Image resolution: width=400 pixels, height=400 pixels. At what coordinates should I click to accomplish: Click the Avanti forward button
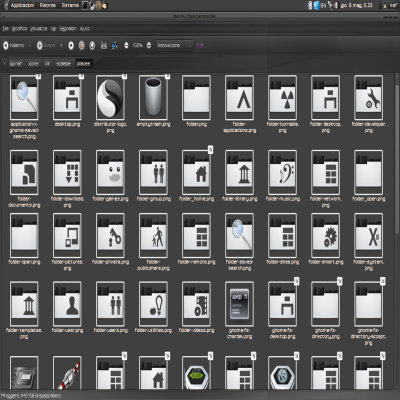pyautogui.click(x=46, y=45)
